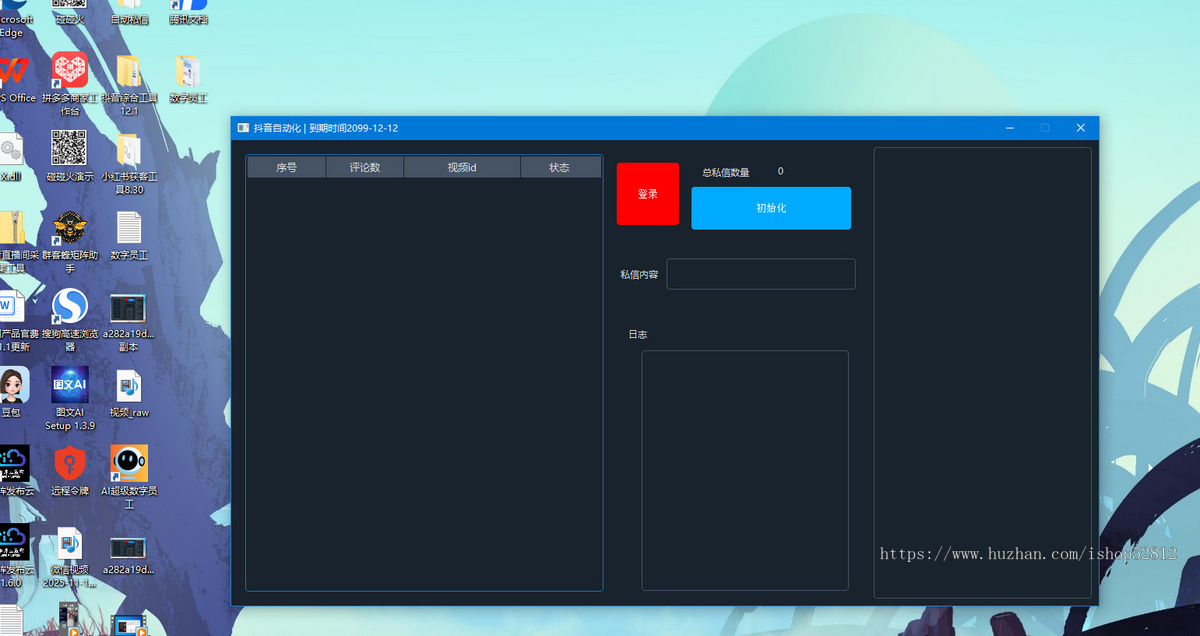Maximize the 抖音自动化 window

[x=1045, y=128]
